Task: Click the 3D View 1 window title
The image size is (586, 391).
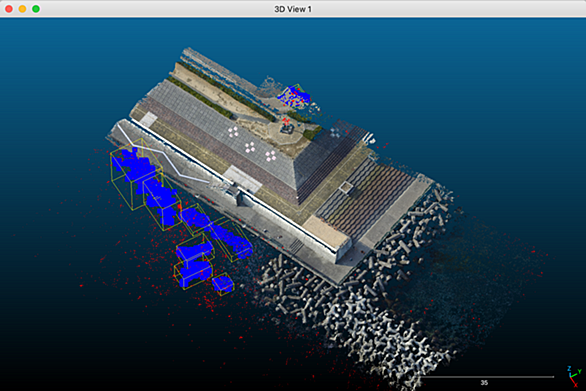Action: (293, 9)
